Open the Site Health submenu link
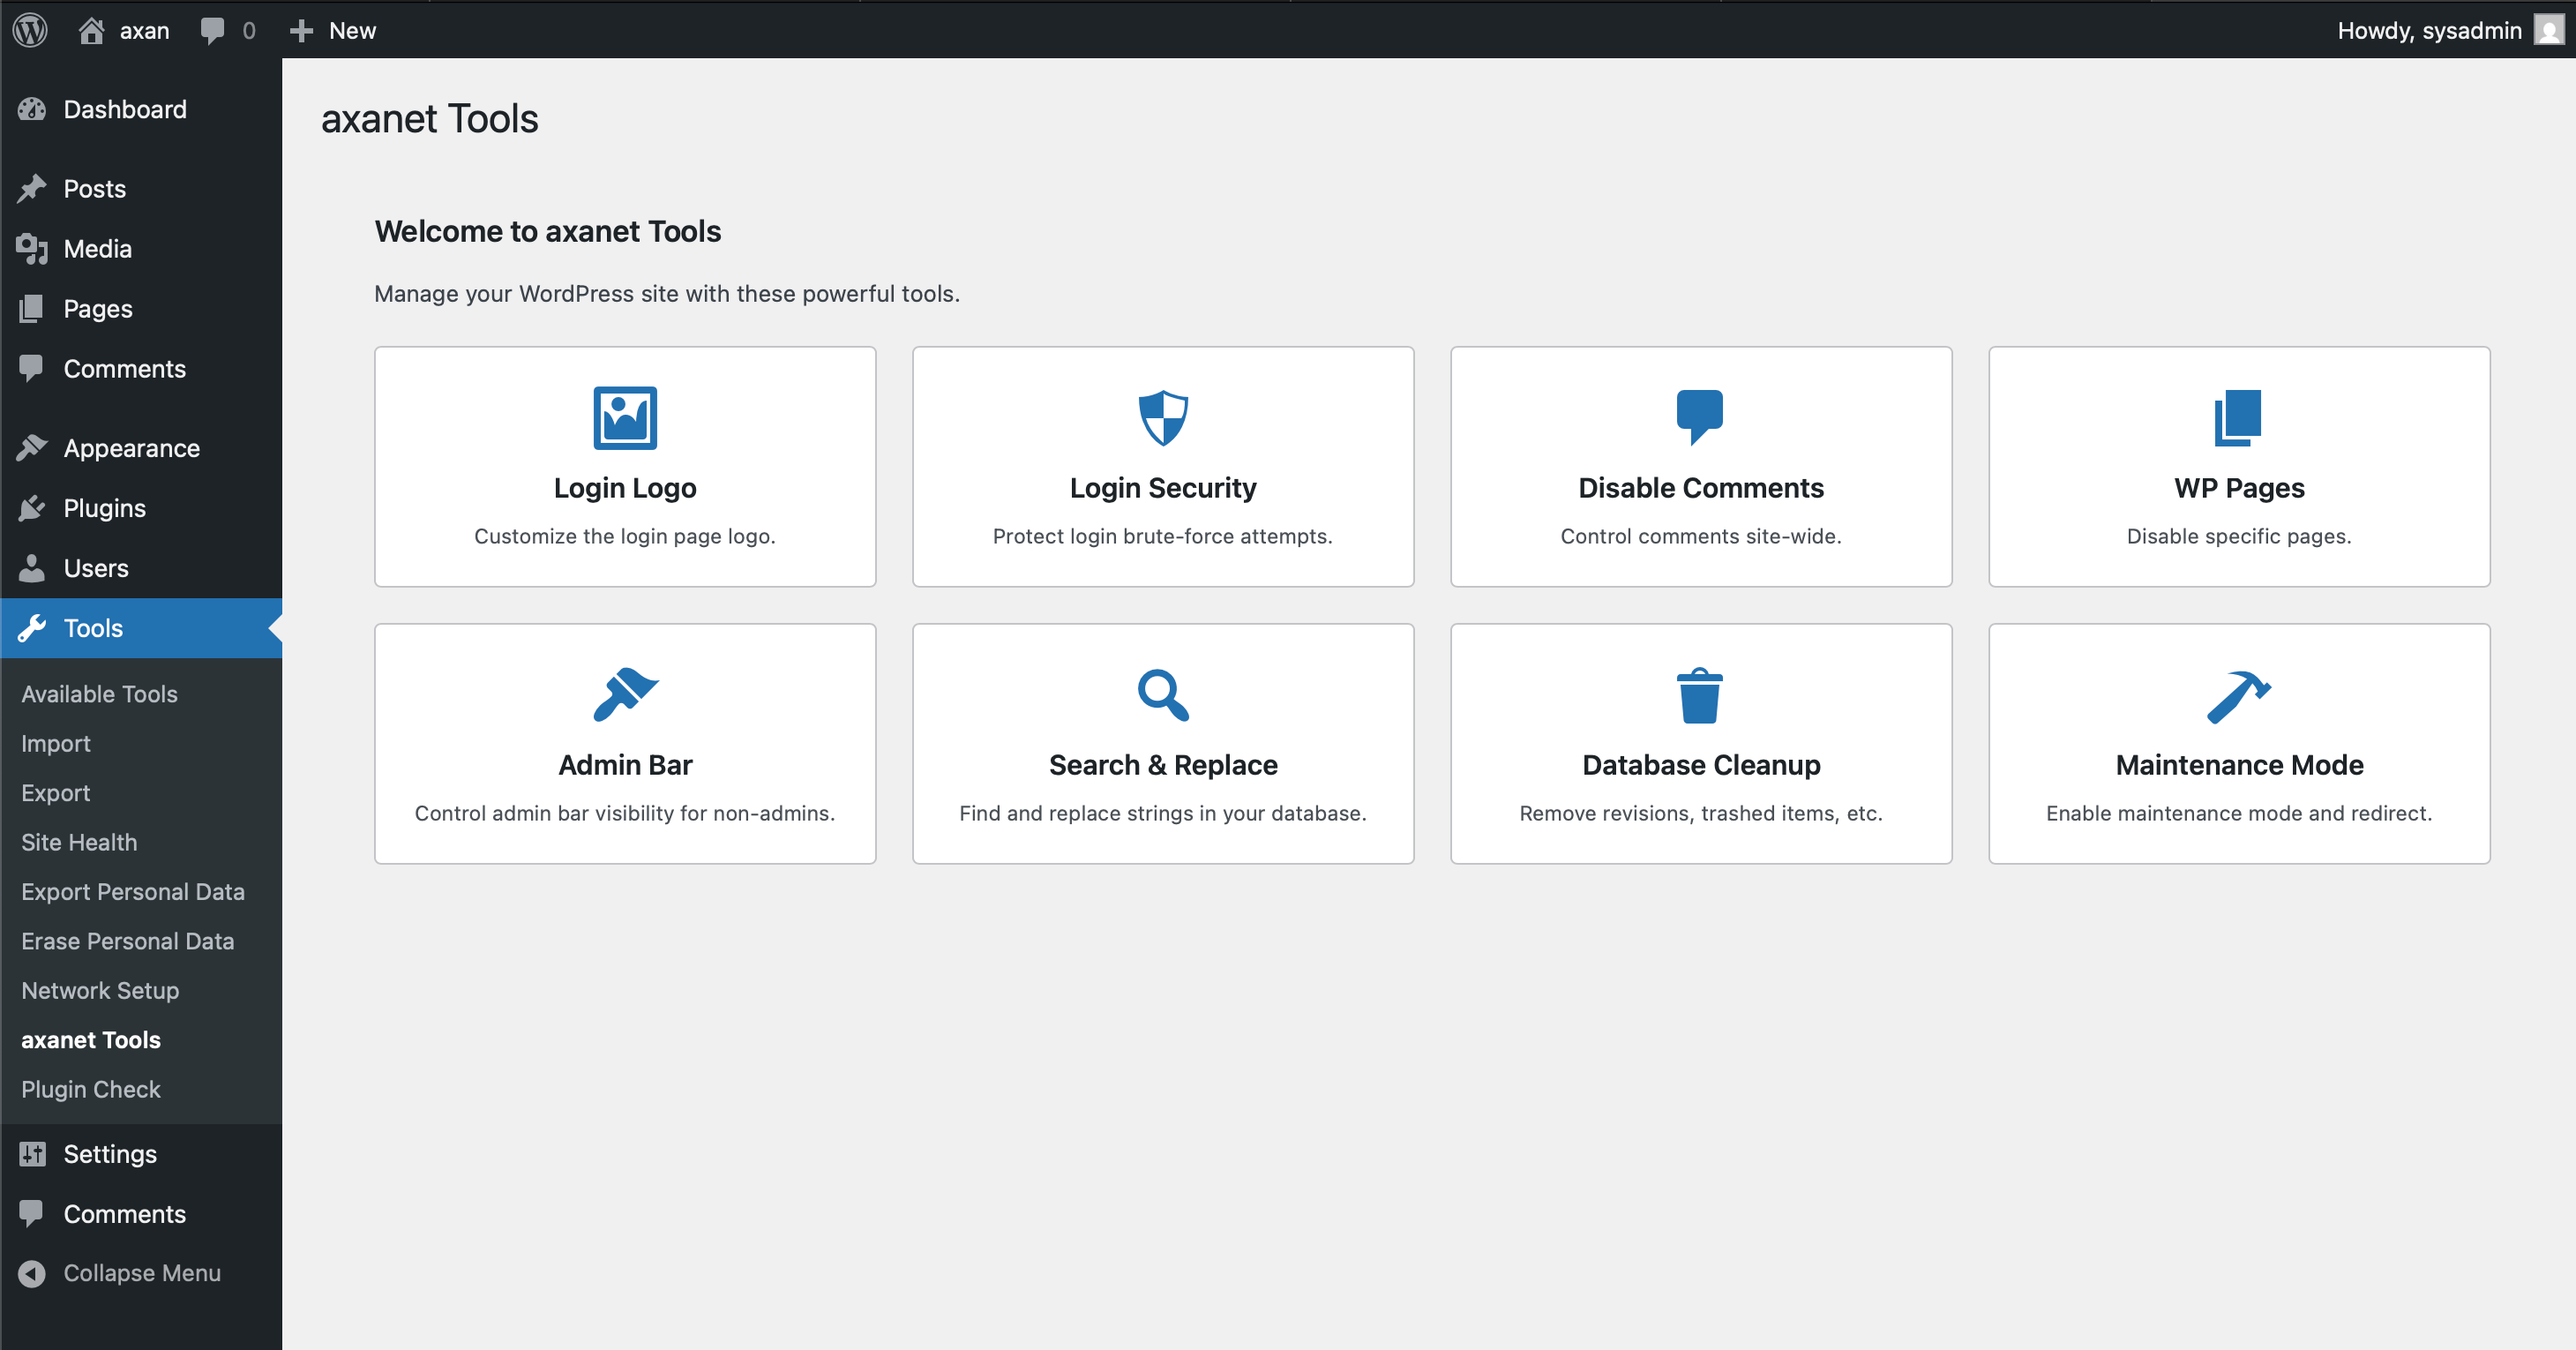 point(79,842)
